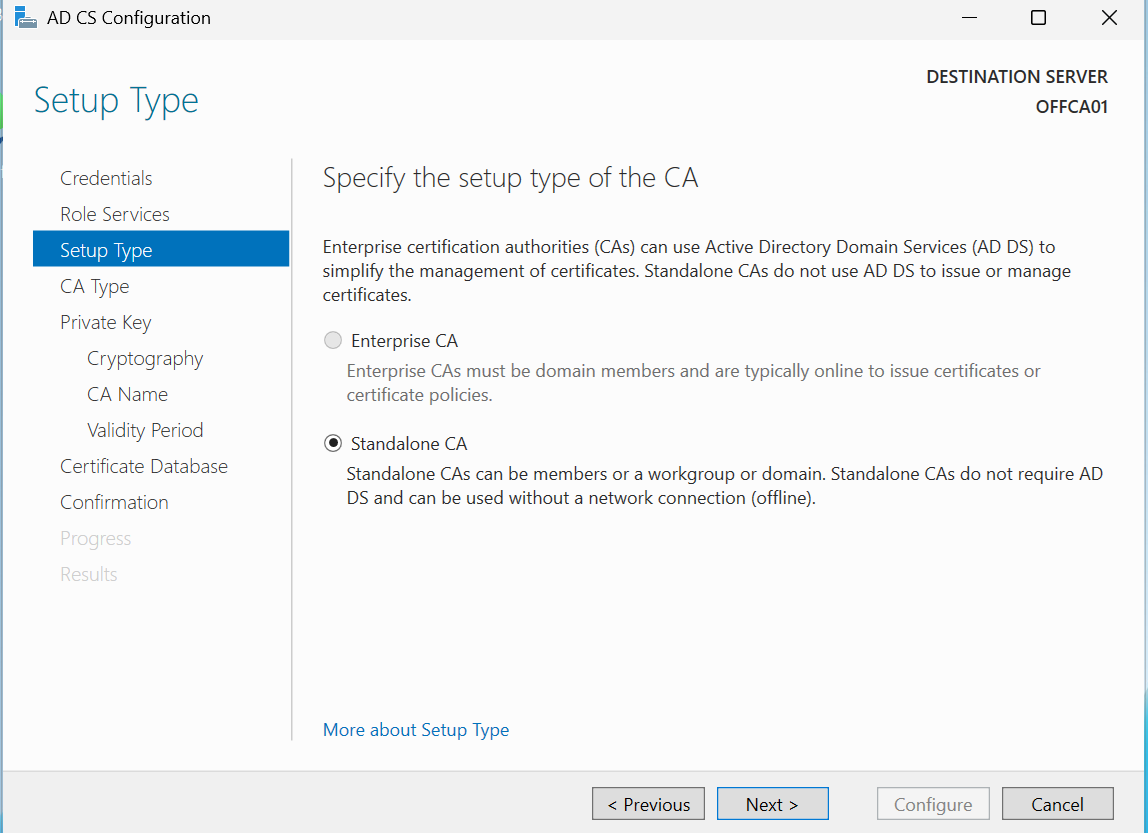Go to the Credentials step
The height and width of the screenshot is (833, 1148).
tap(106, 178)
